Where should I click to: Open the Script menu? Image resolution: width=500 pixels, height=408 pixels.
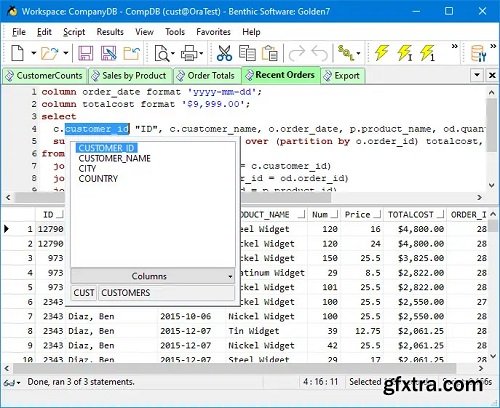[x=74, y=32]
